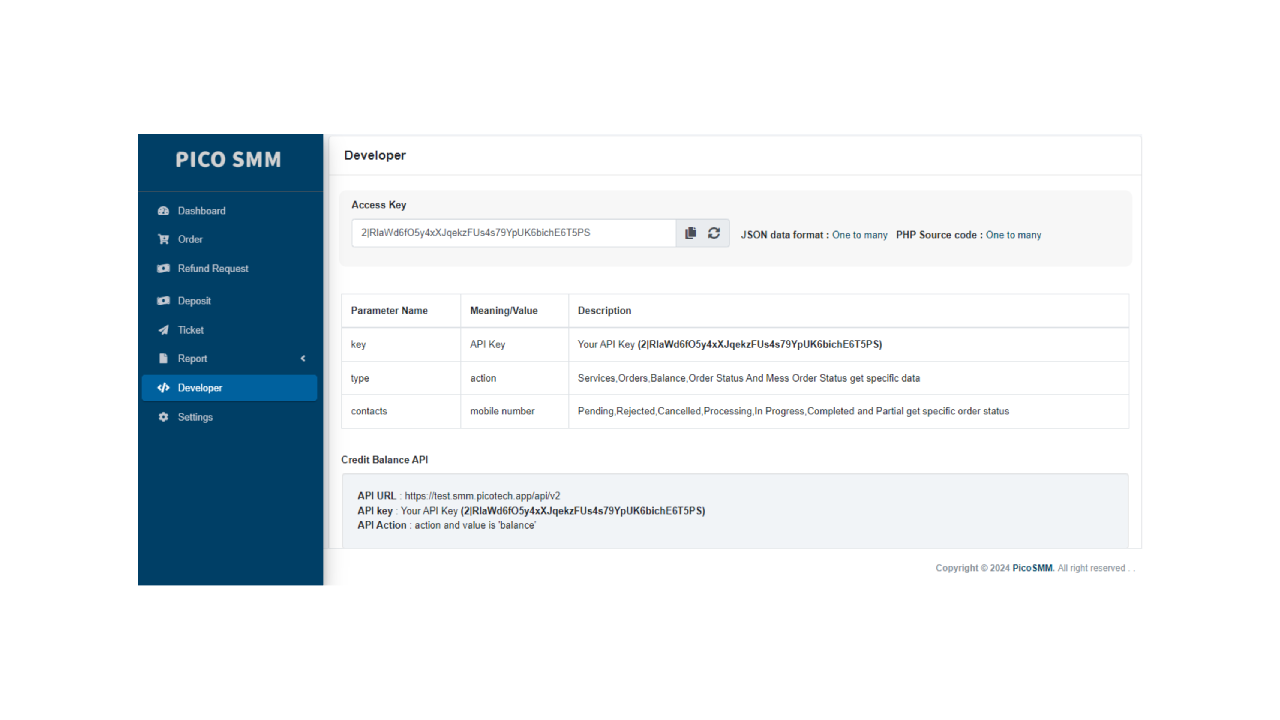Open the Order page from the sidebar
Image resolution: width=1280 pixels, height=720 pixels.
(190, 239)
